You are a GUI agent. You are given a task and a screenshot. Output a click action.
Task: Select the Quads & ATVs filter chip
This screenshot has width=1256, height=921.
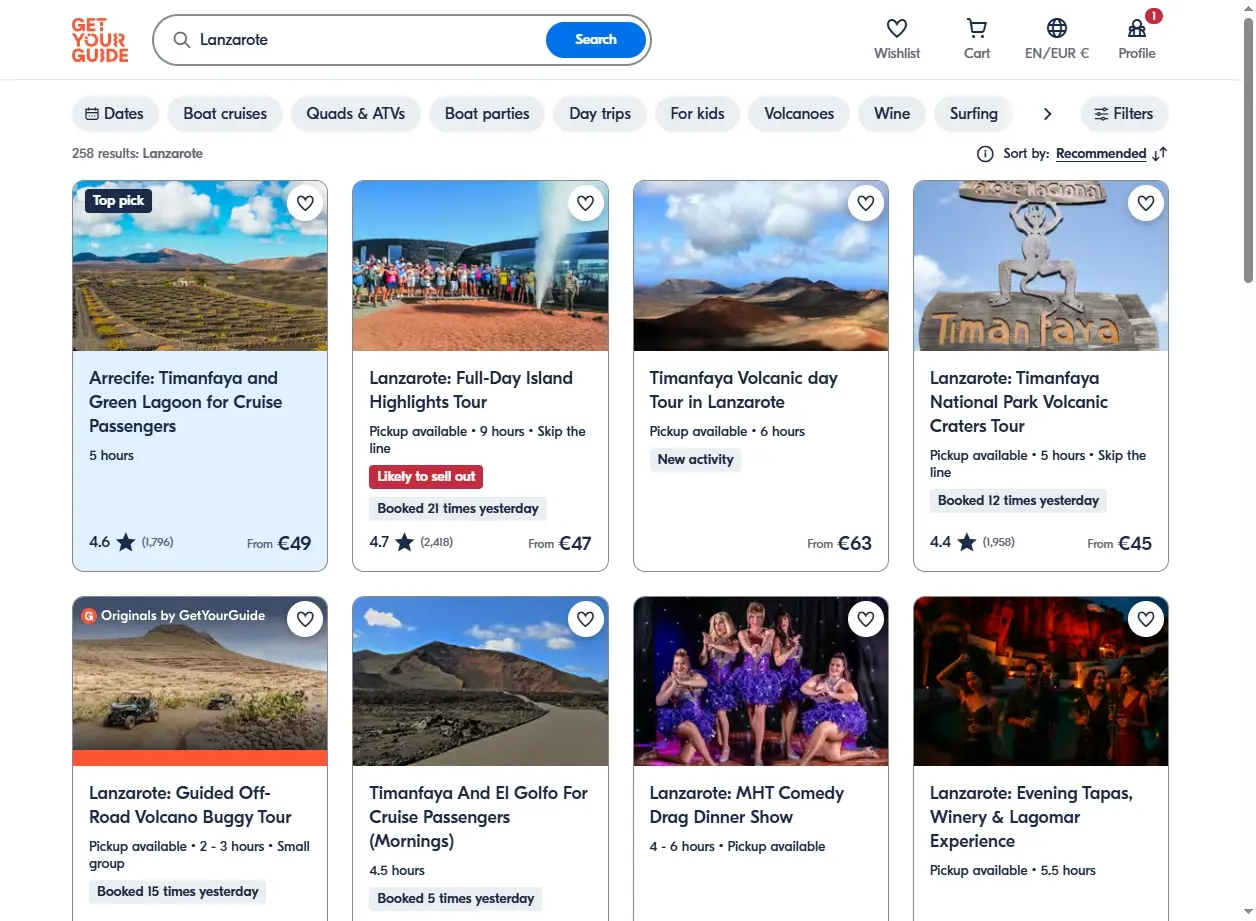click(x=356, y=114)
